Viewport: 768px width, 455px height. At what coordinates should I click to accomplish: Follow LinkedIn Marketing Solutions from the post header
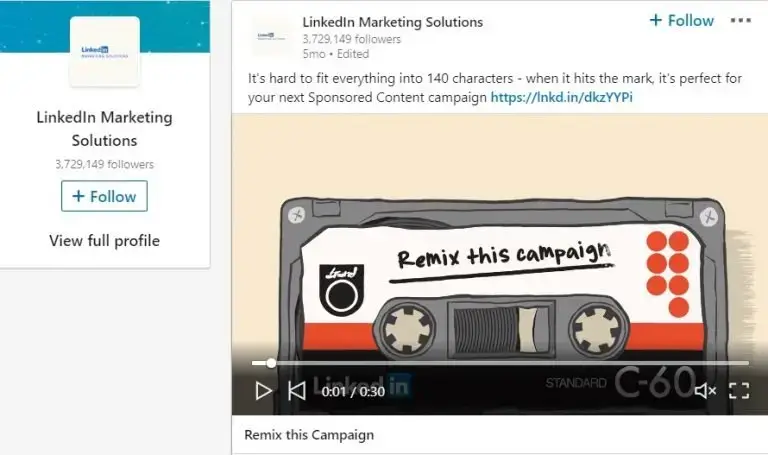681,21
